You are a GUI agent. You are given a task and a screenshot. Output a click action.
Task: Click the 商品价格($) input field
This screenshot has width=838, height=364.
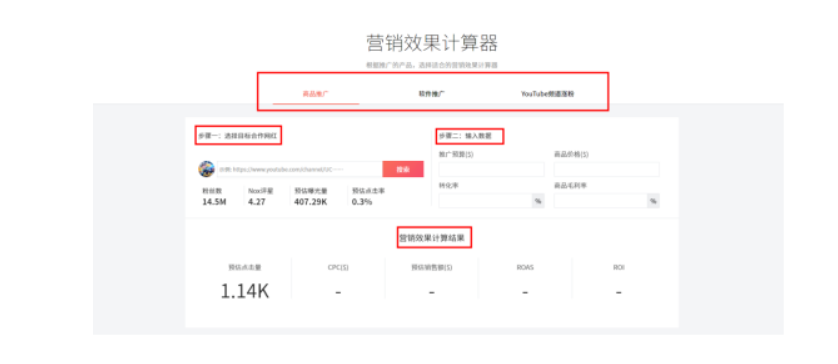click(607, 169)
